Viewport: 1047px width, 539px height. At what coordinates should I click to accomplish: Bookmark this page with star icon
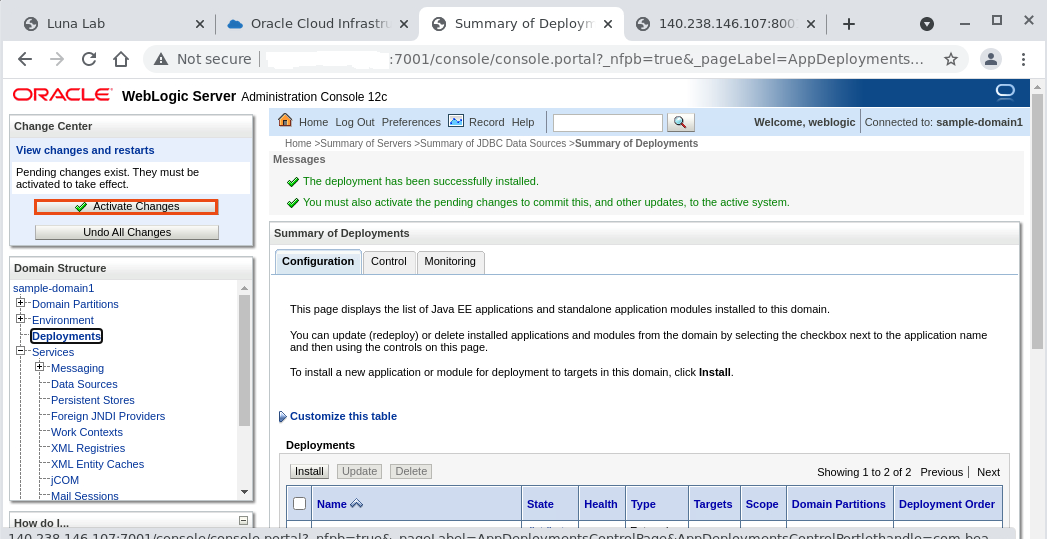coord(951,59)
